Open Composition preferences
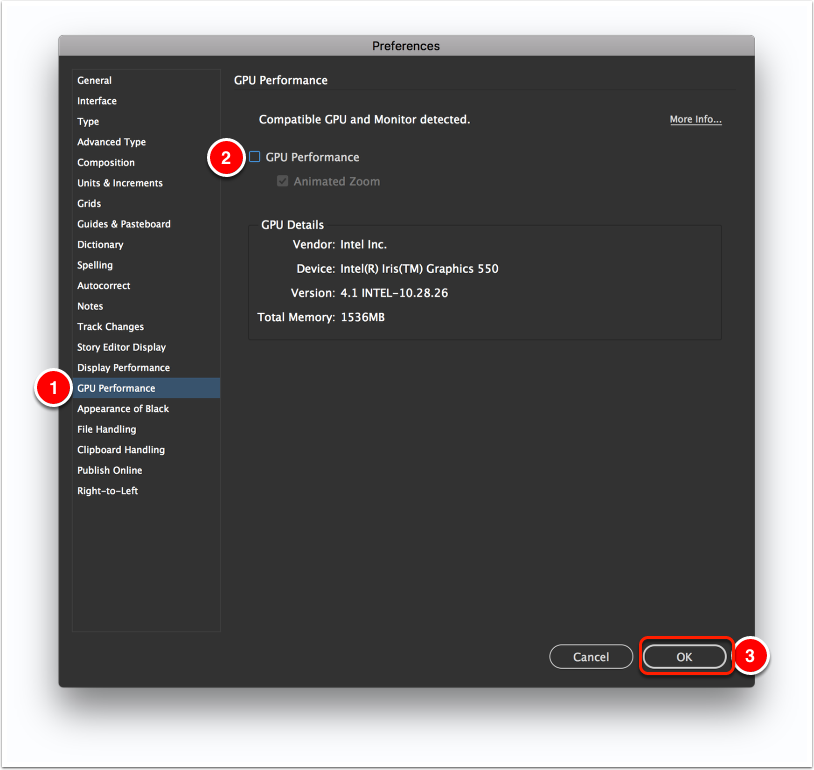Viewport: 814px width, 770px height. [x=106, y=163]
